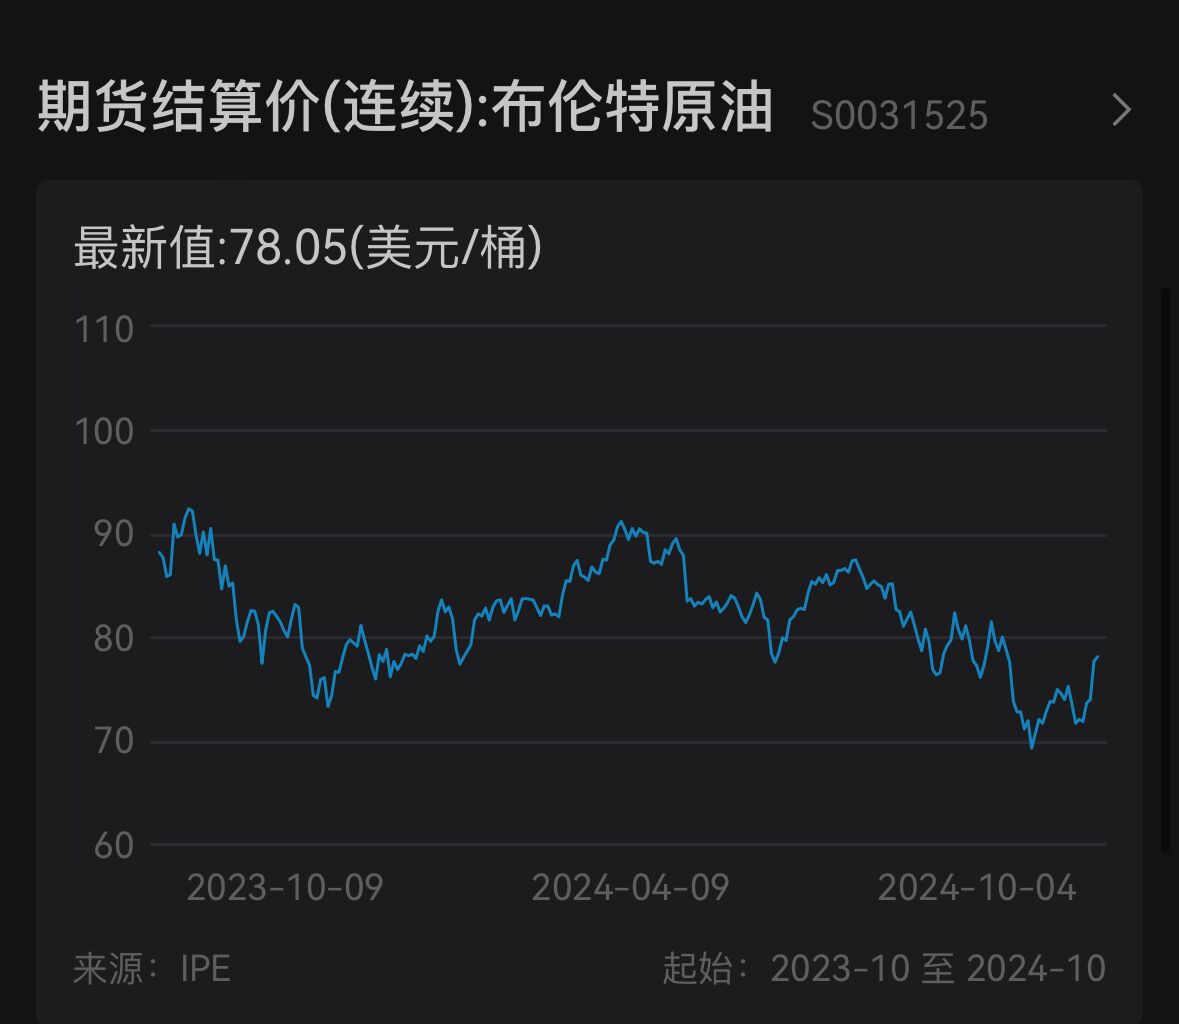
Task: Click the 70 y-axis label
Action: (x=112, y=742)
